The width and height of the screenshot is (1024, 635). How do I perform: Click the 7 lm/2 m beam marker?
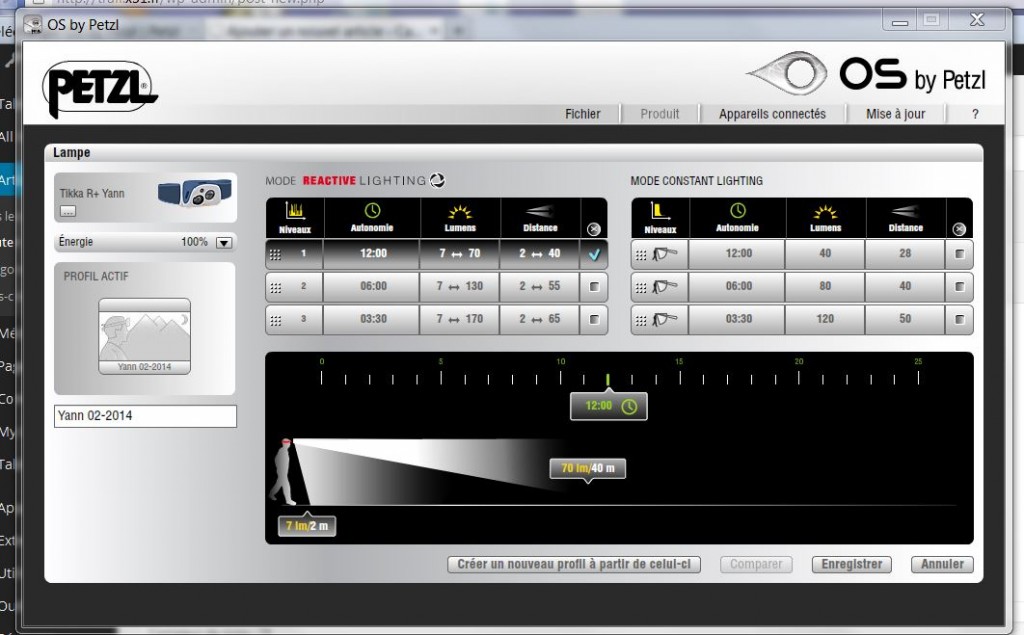tap(307, 526)
